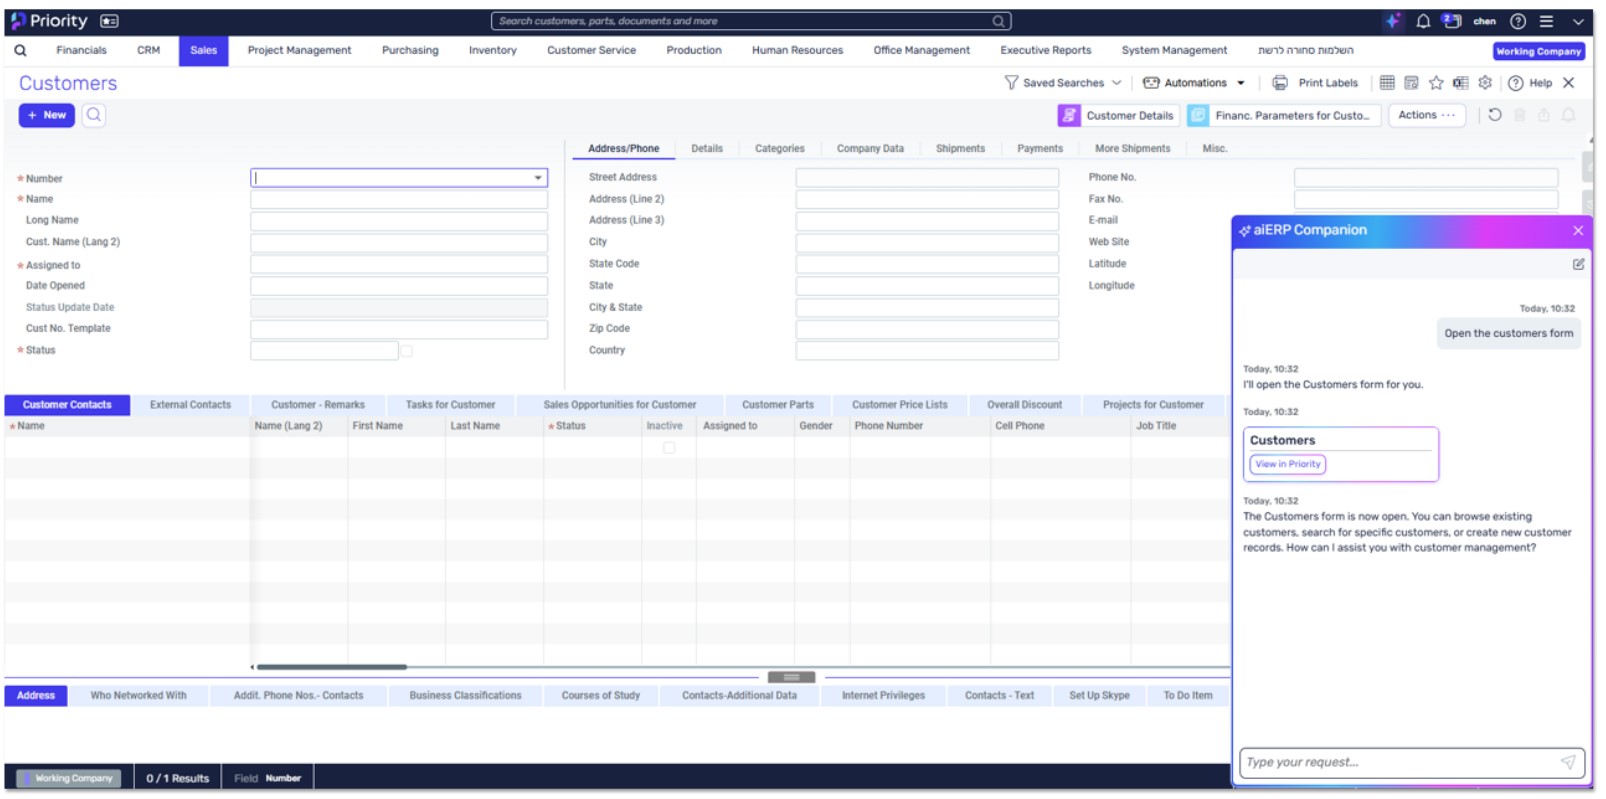Click the Excel export icon
Image resolution: width=1606 pixels, height=799 pixels.
[1461, 83]
